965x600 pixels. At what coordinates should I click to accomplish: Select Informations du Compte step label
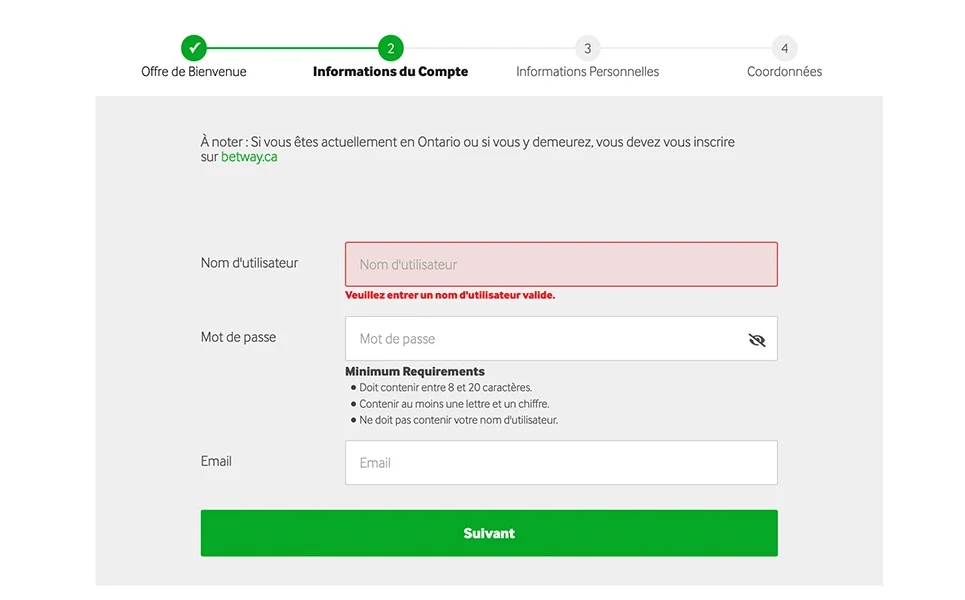tap(390, 72)
